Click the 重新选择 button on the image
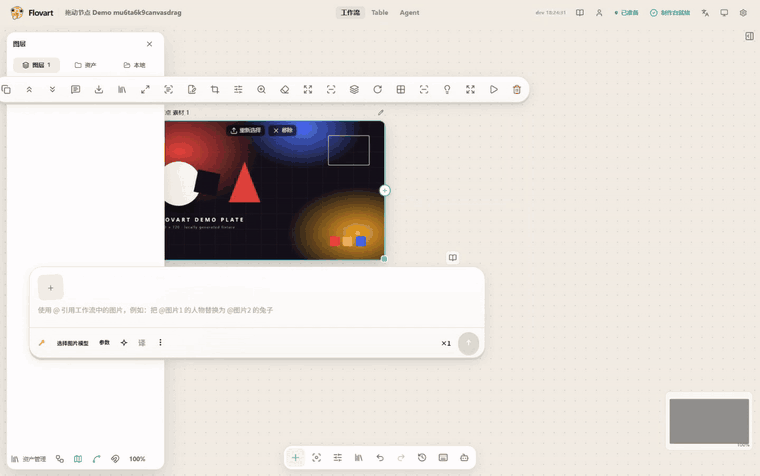760x476 pixels. click(246, 130)
